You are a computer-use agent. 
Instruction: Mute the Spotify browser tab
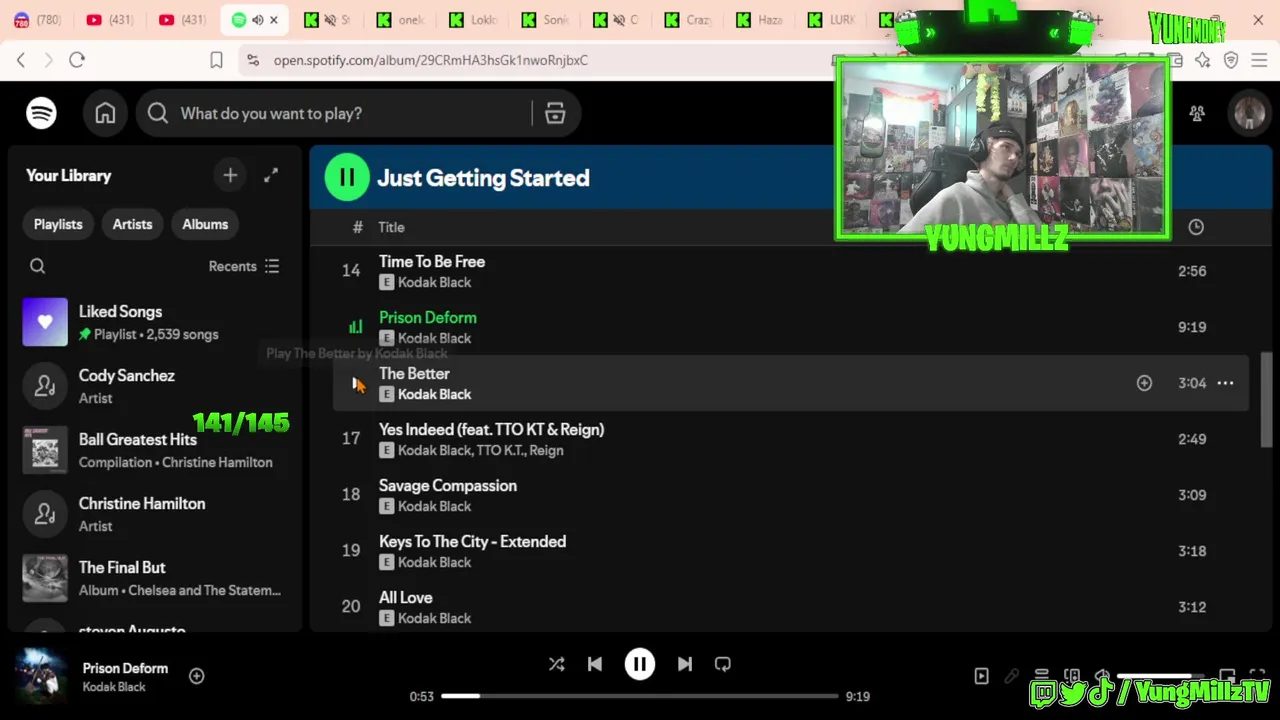pos(258,20)
